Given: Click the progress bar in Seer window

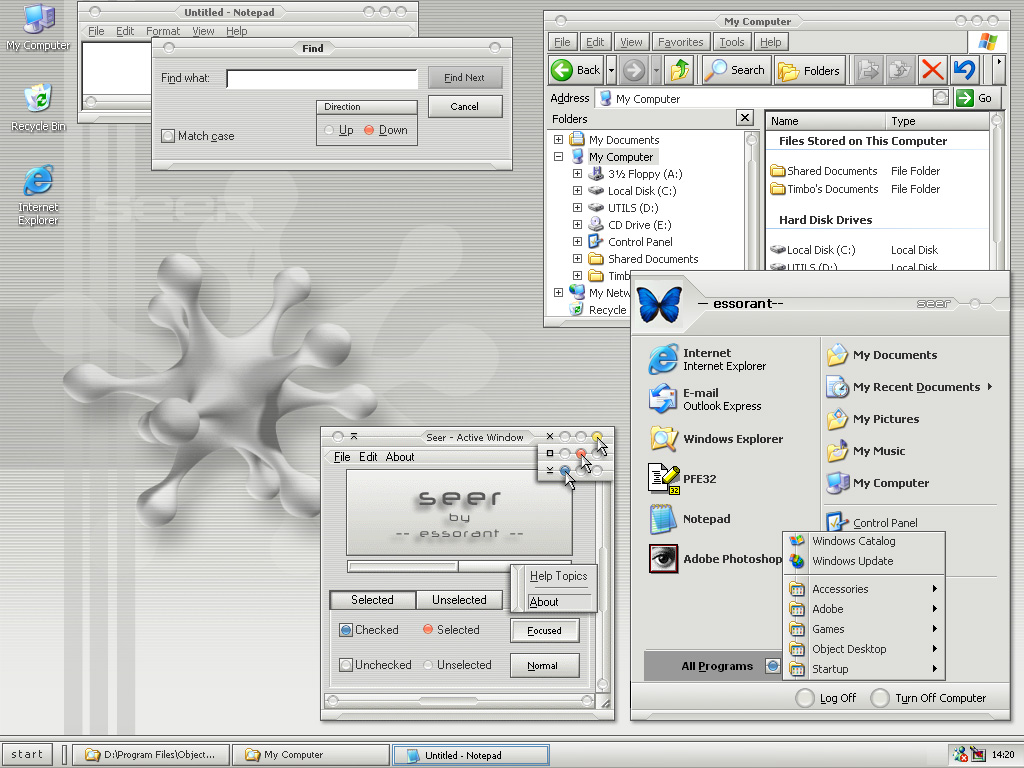Looking at the screenshot, I should tap(459, 566).
